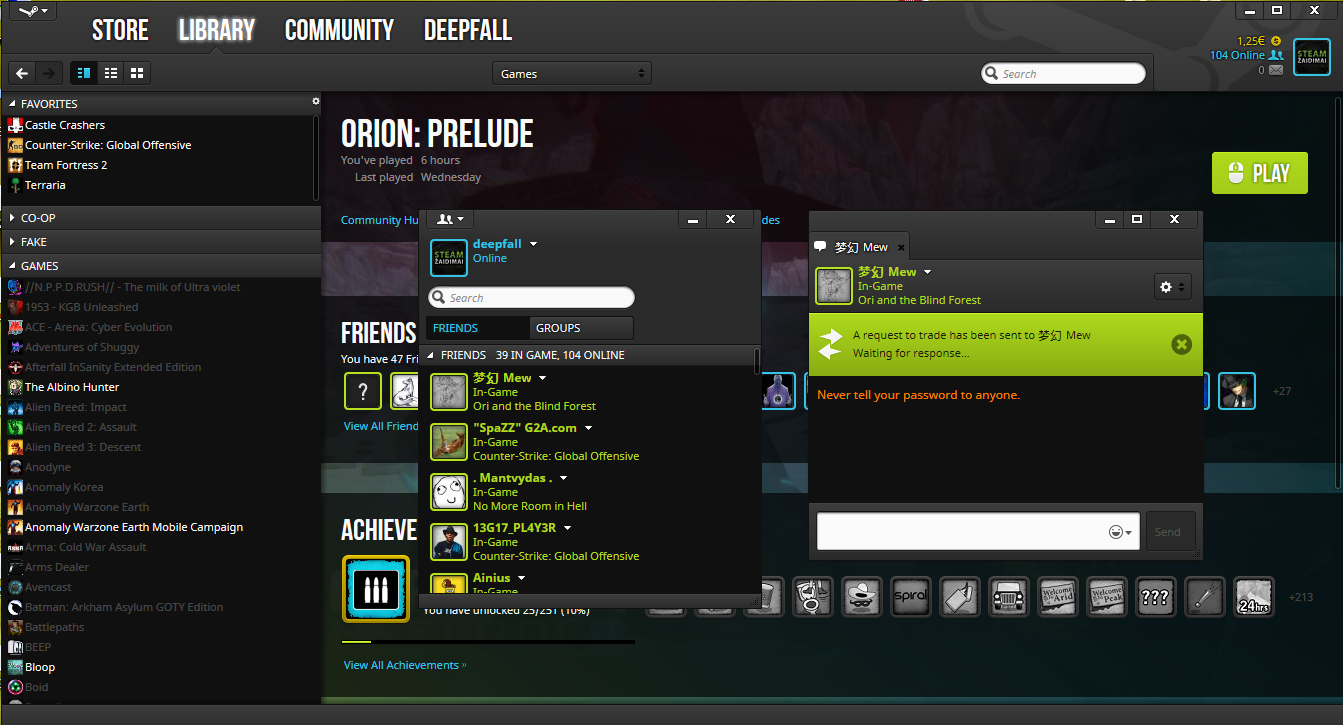Click the chat message input box
The height and width of the screenshot is (725, 1343).
pyautogui.click(x=979, y=531)
